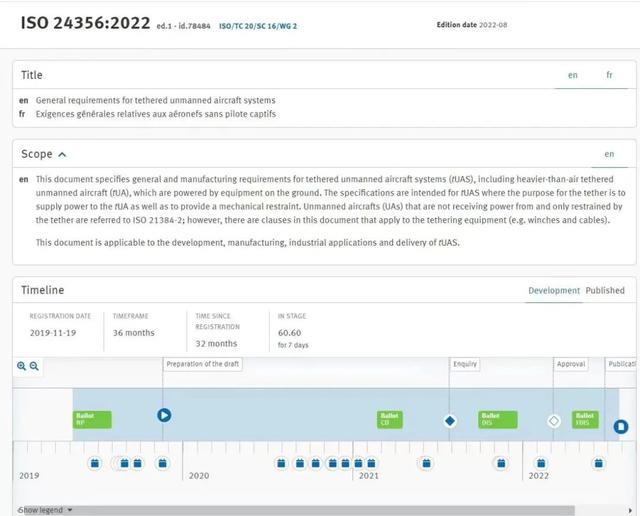Click the zoom out magnifier icon
640x516 pixels.
tap(34, 366)
